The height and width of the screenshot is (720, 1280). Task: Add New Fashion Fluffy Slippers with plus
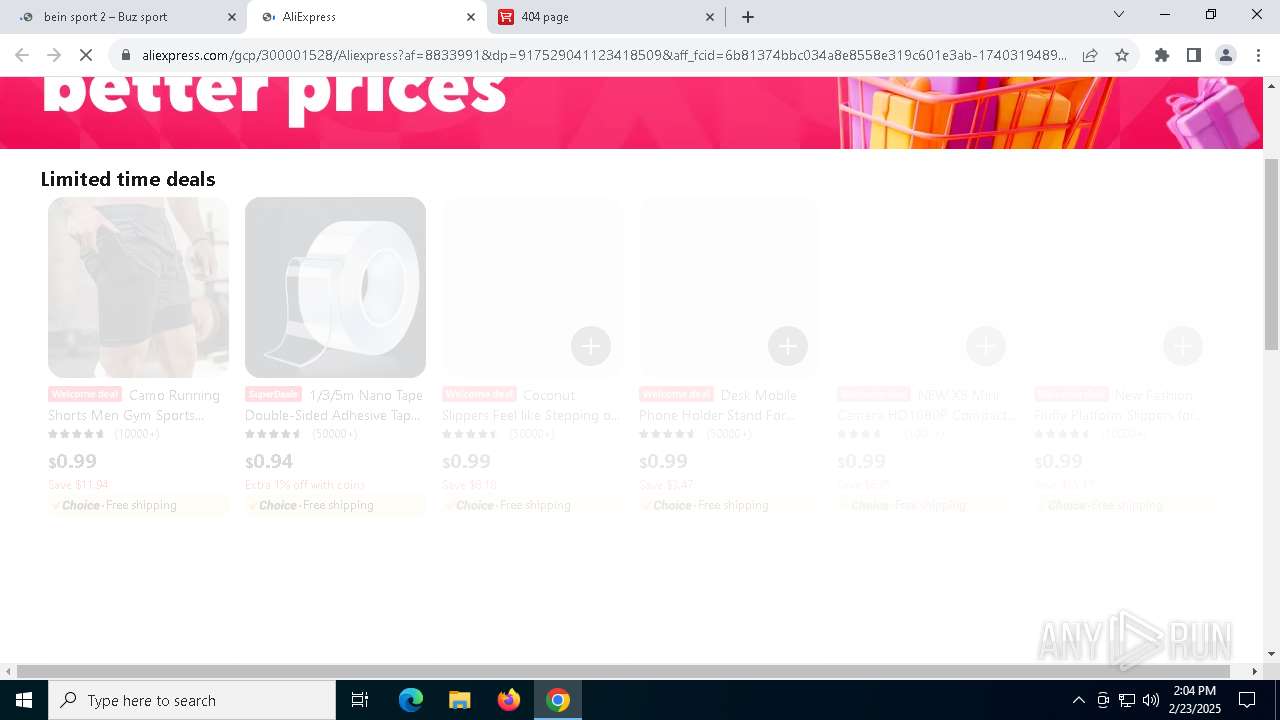coord(1182,346)
